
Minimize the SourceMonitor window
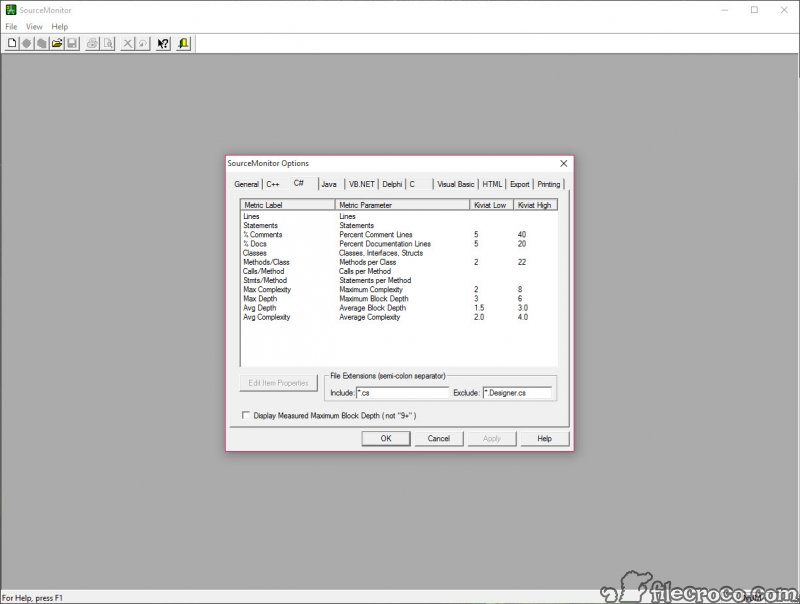(724, 10)
